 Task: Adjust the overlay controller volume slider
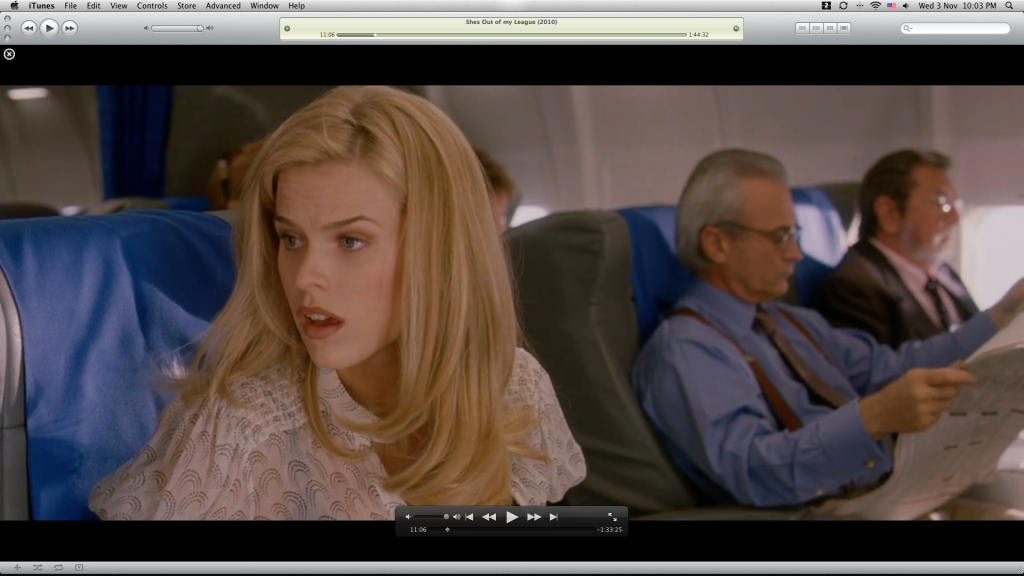click(431, 517)
